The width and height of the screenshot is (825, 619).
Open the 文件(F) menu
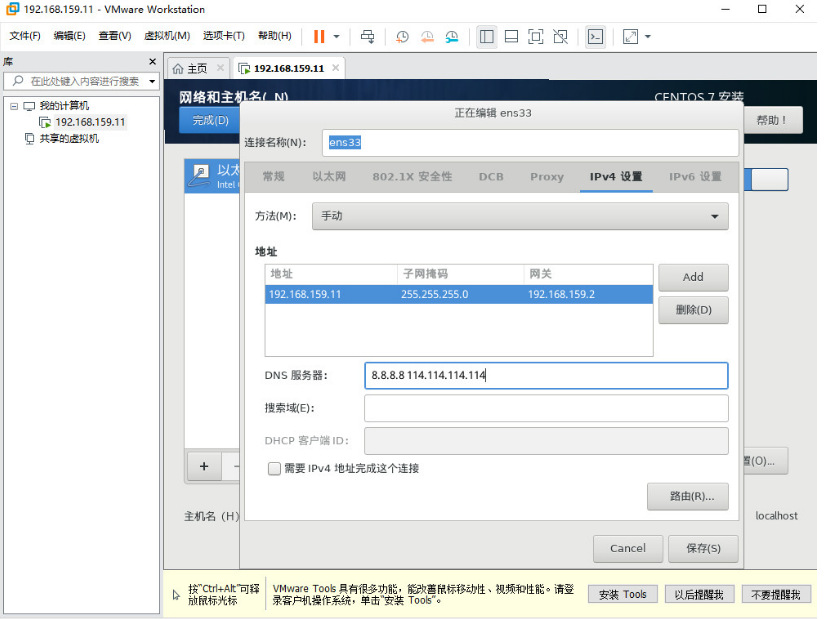pyautogui.click(x=25, y=36)
